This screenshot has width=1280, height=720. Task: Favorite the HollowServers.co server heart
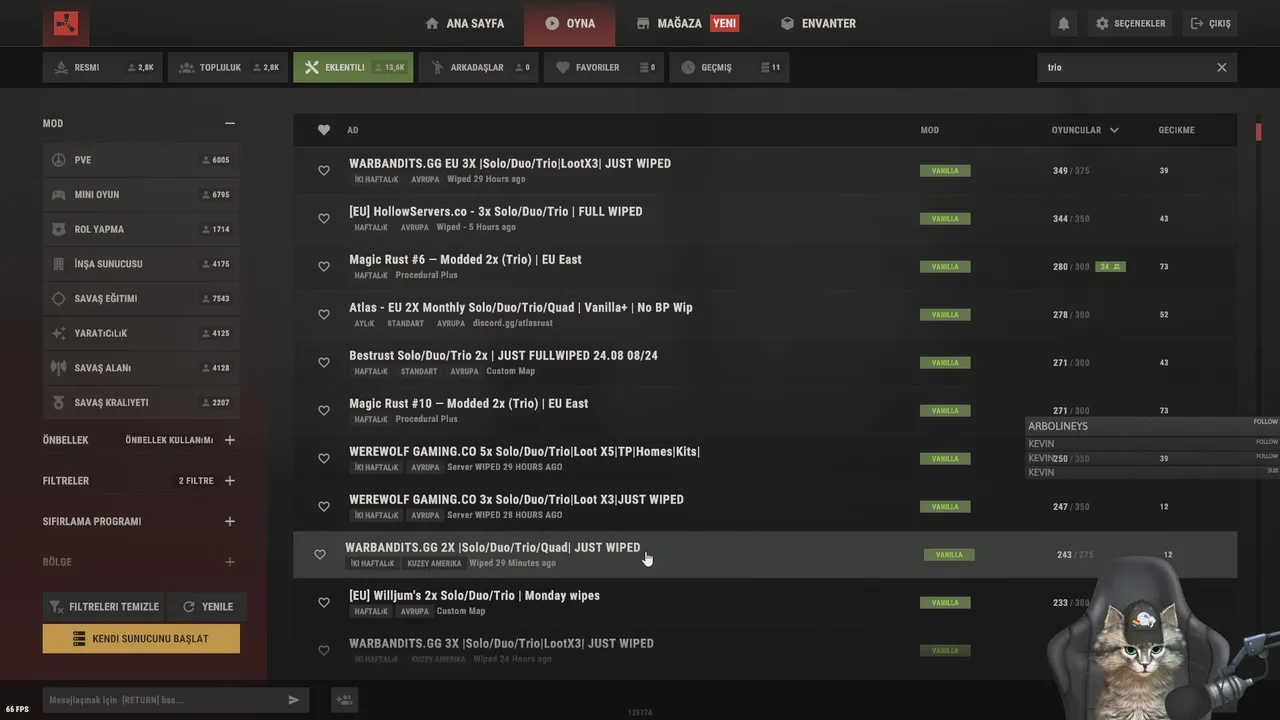coord(324,219)
